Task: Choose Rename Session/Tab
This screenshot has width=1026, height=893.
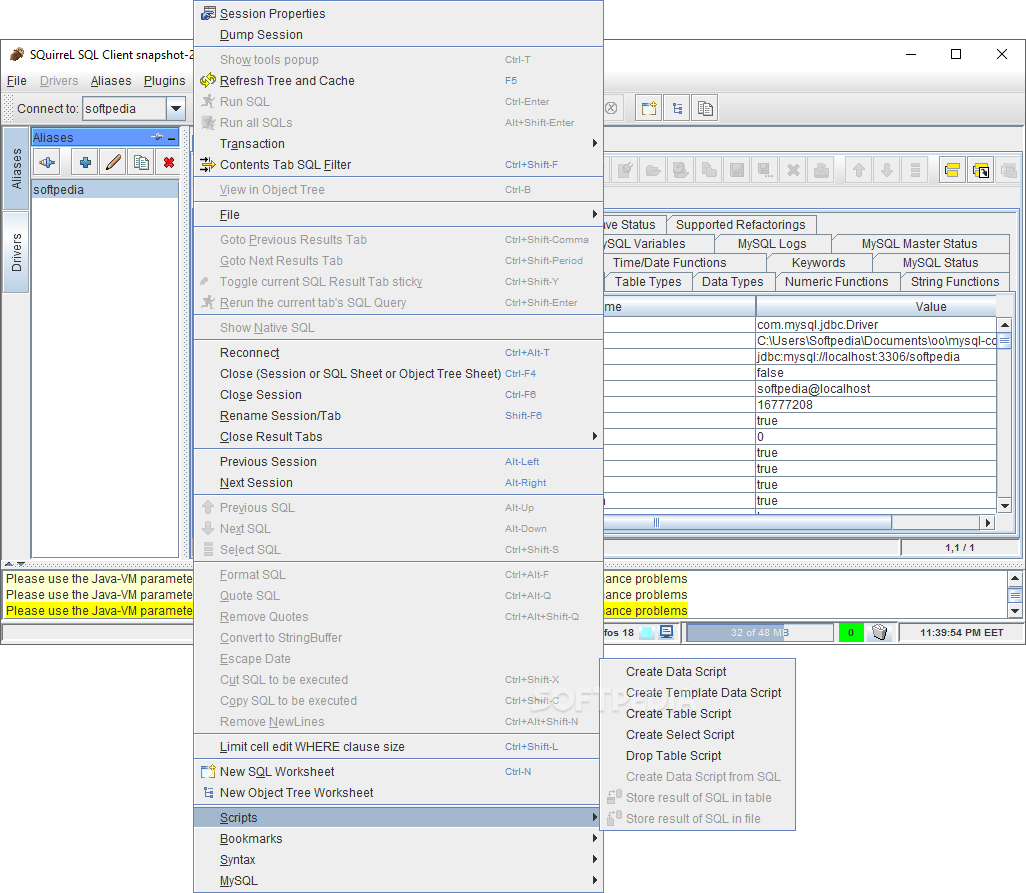Action: [398, 415]
